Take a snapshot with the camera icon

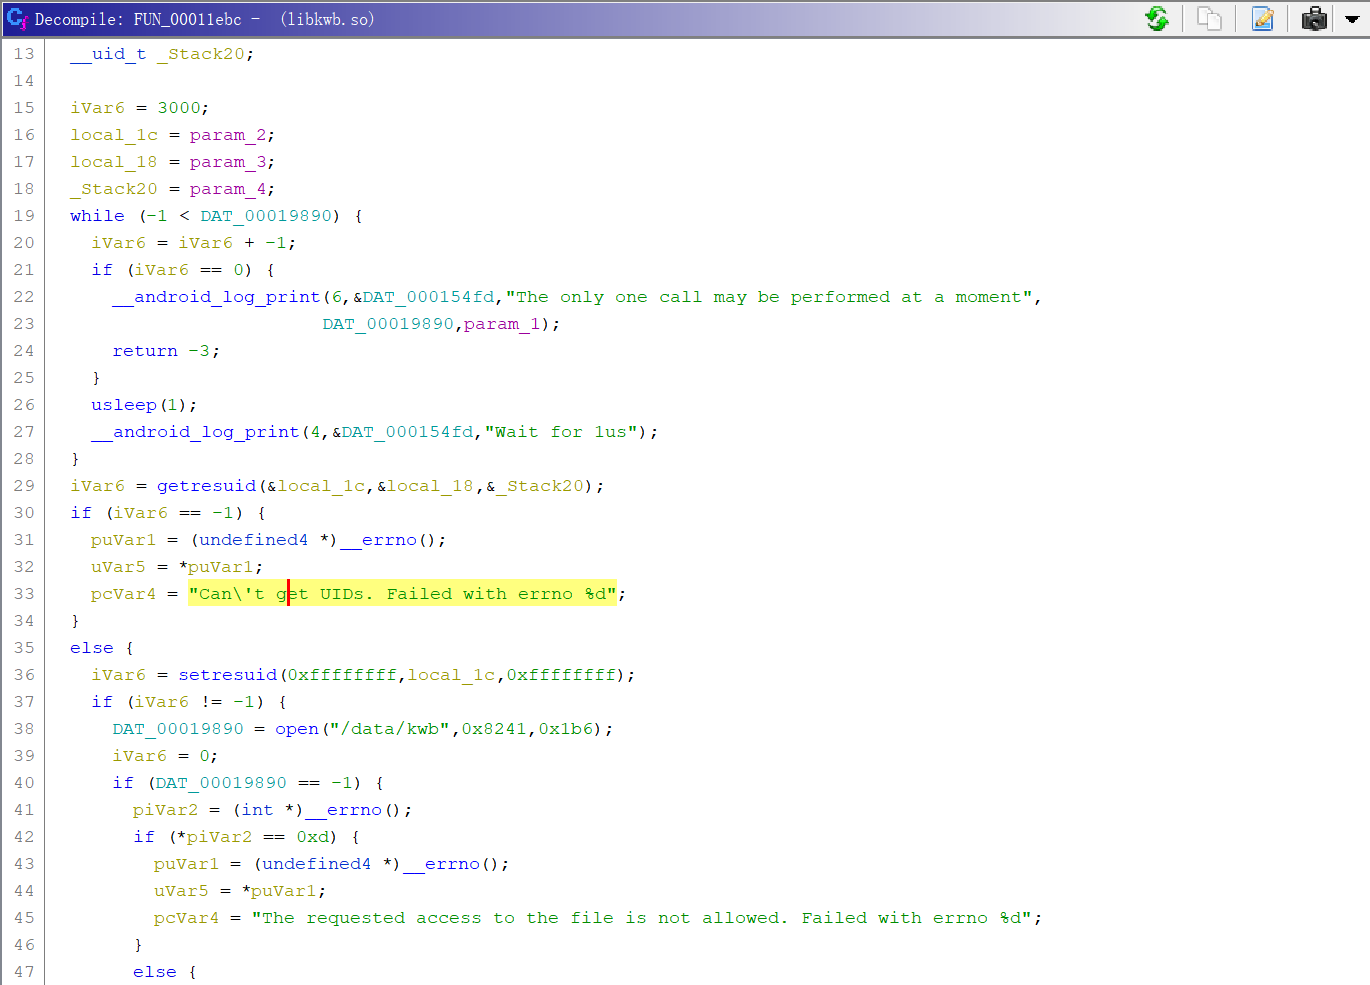(1315, 18)
